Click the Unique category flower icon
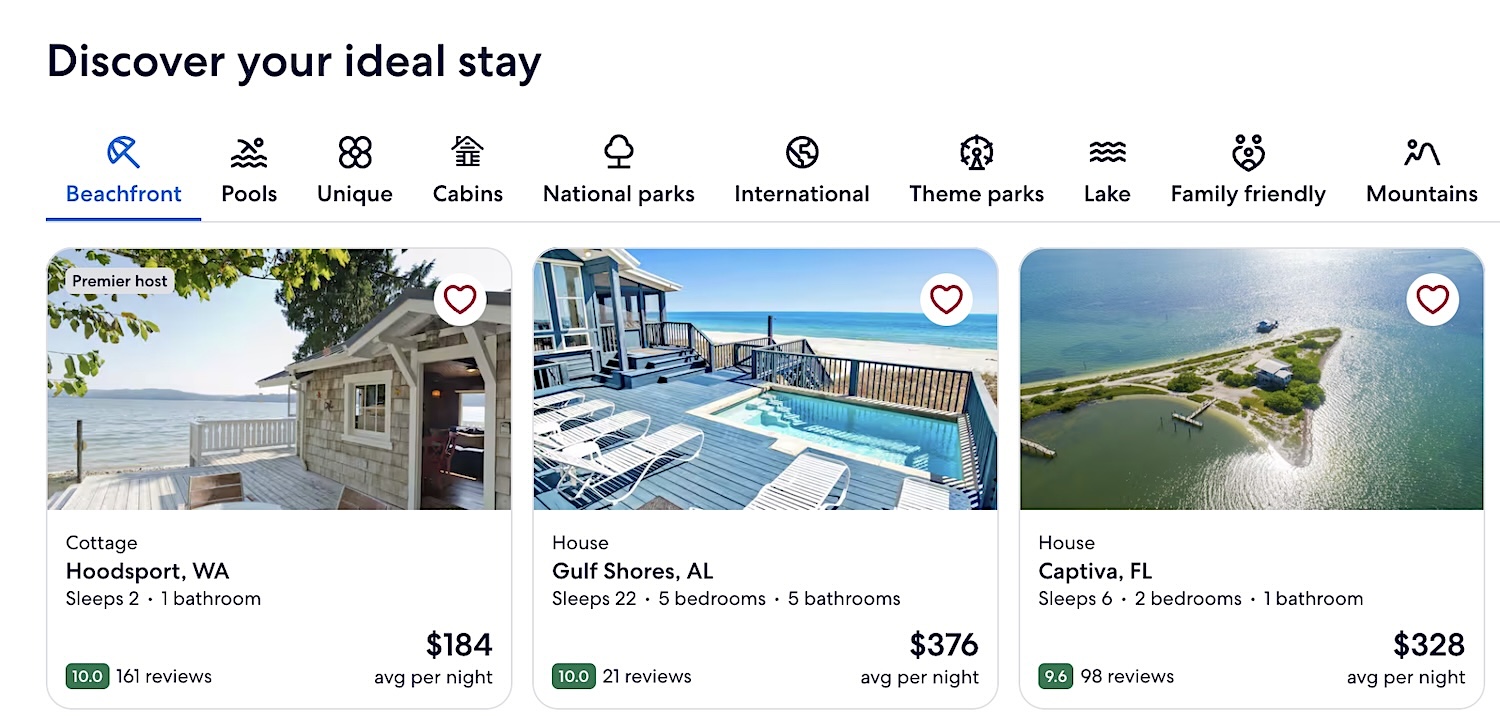The height and width of the screenshot is (722, 1500). click(355, 153)
